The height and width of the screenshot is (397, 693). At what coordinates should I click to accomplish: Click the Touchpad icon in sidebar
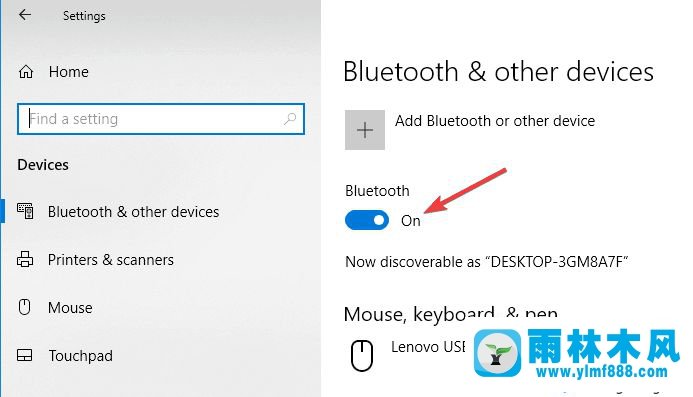tap(25, 355)
